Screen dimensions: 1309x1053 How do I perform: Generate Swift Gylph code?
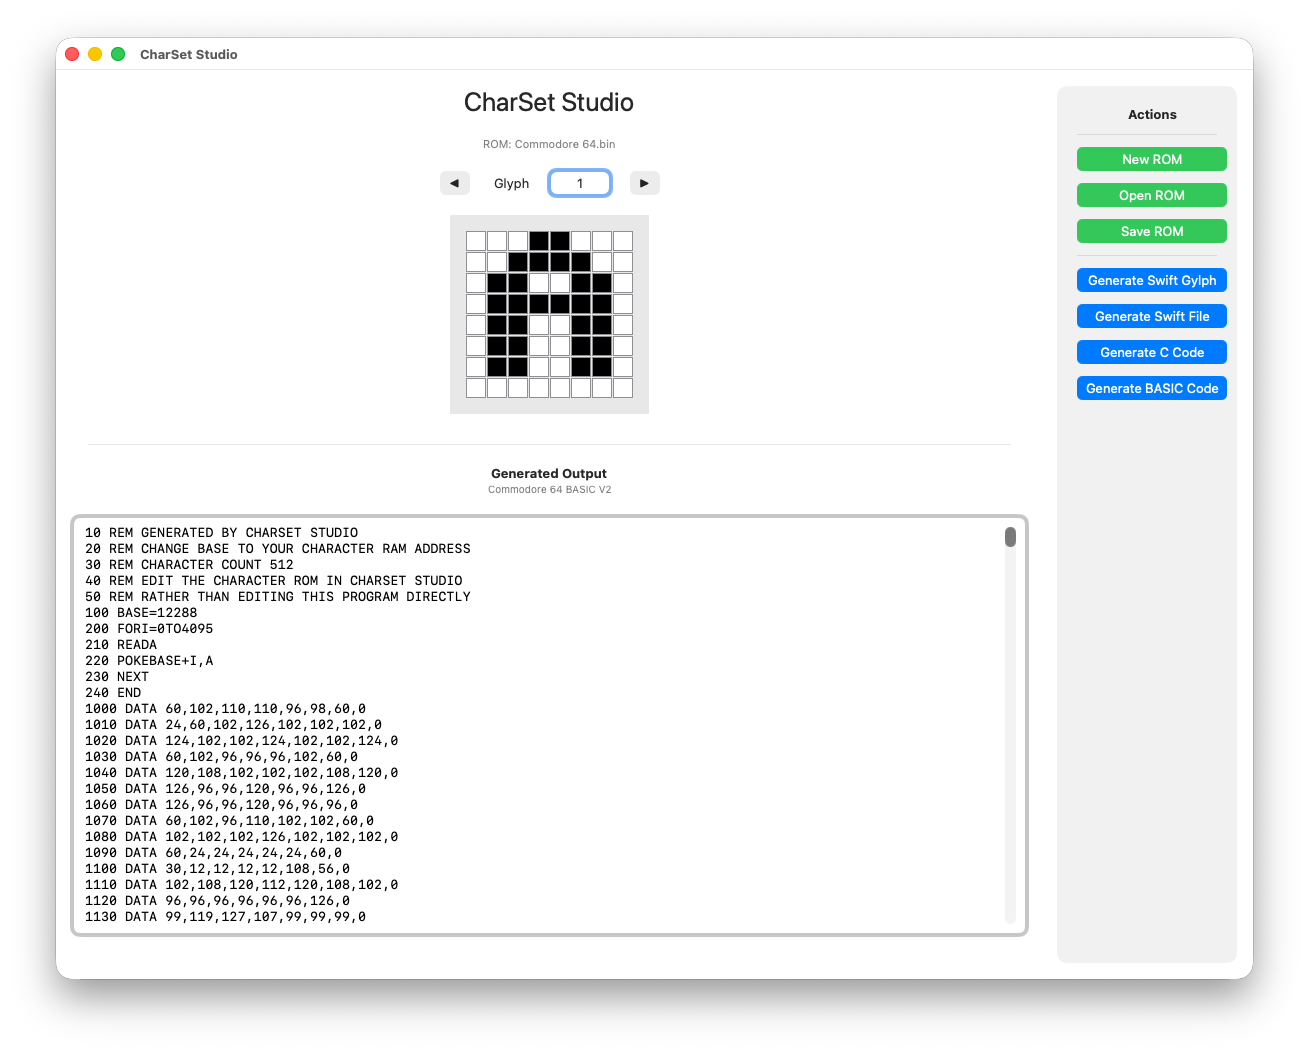pyautogui.click(x=1151, y=280)
